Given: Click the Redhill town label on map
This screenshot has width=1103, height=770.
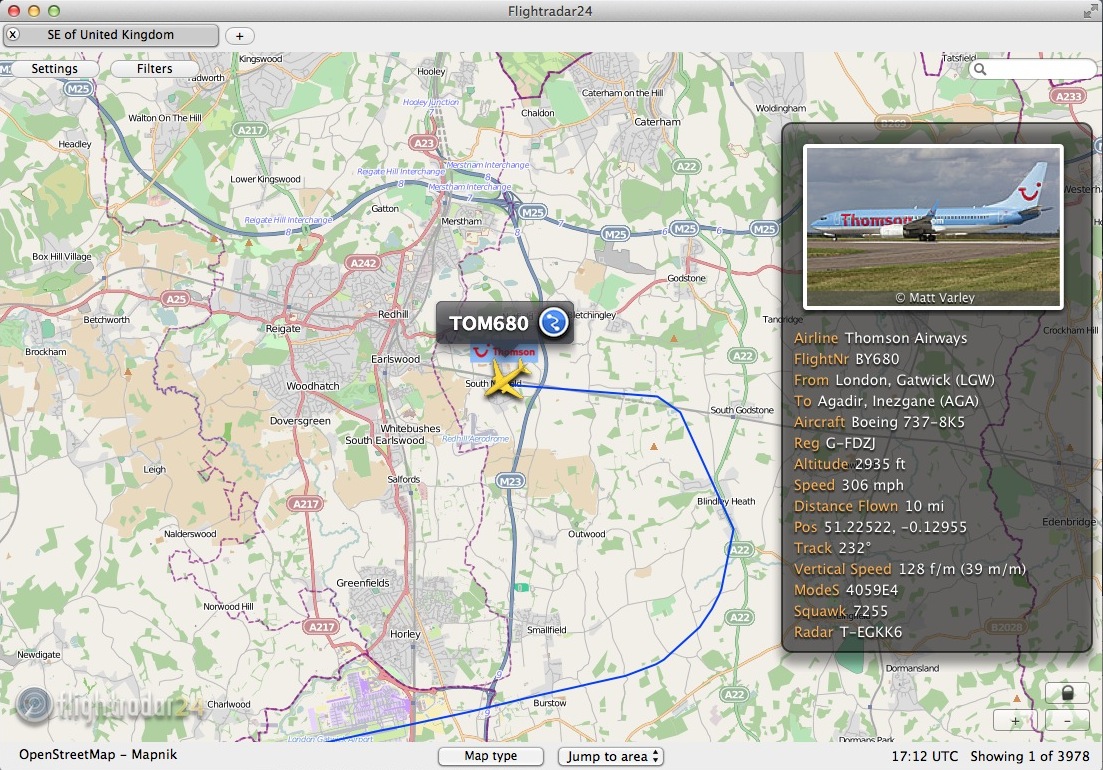Looking at the screenshot, I should click(x=393, y=314).
